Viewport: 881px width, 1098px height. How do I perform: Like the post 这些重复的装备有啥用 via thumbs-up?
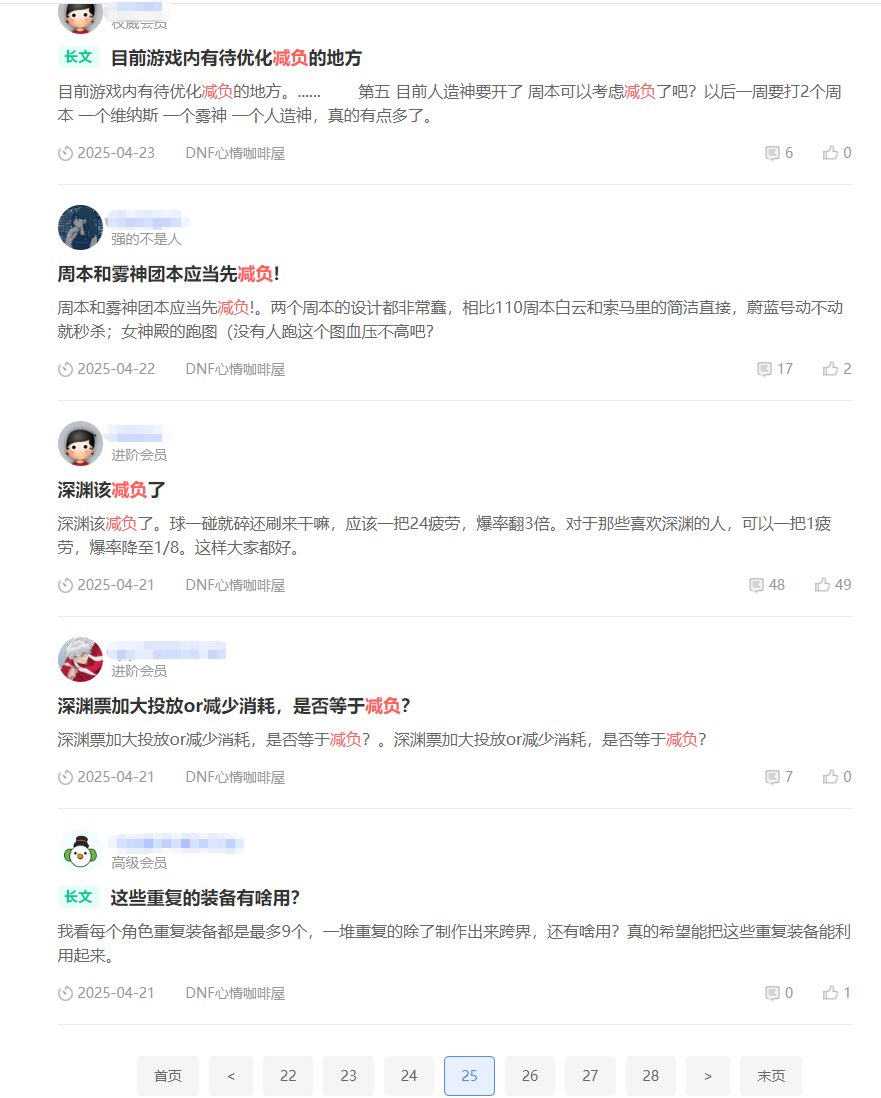831,993
